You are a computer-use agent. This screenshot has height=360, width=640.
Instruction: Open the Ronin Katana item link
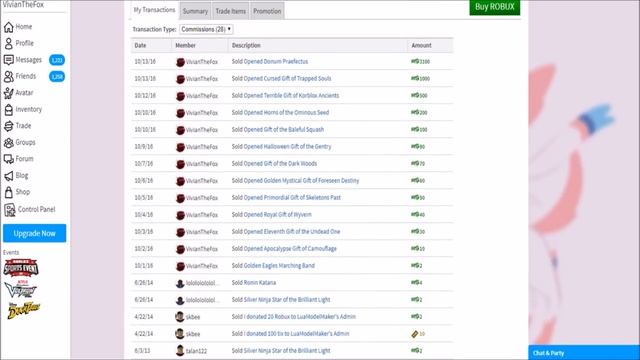click(x=260, y=282)
